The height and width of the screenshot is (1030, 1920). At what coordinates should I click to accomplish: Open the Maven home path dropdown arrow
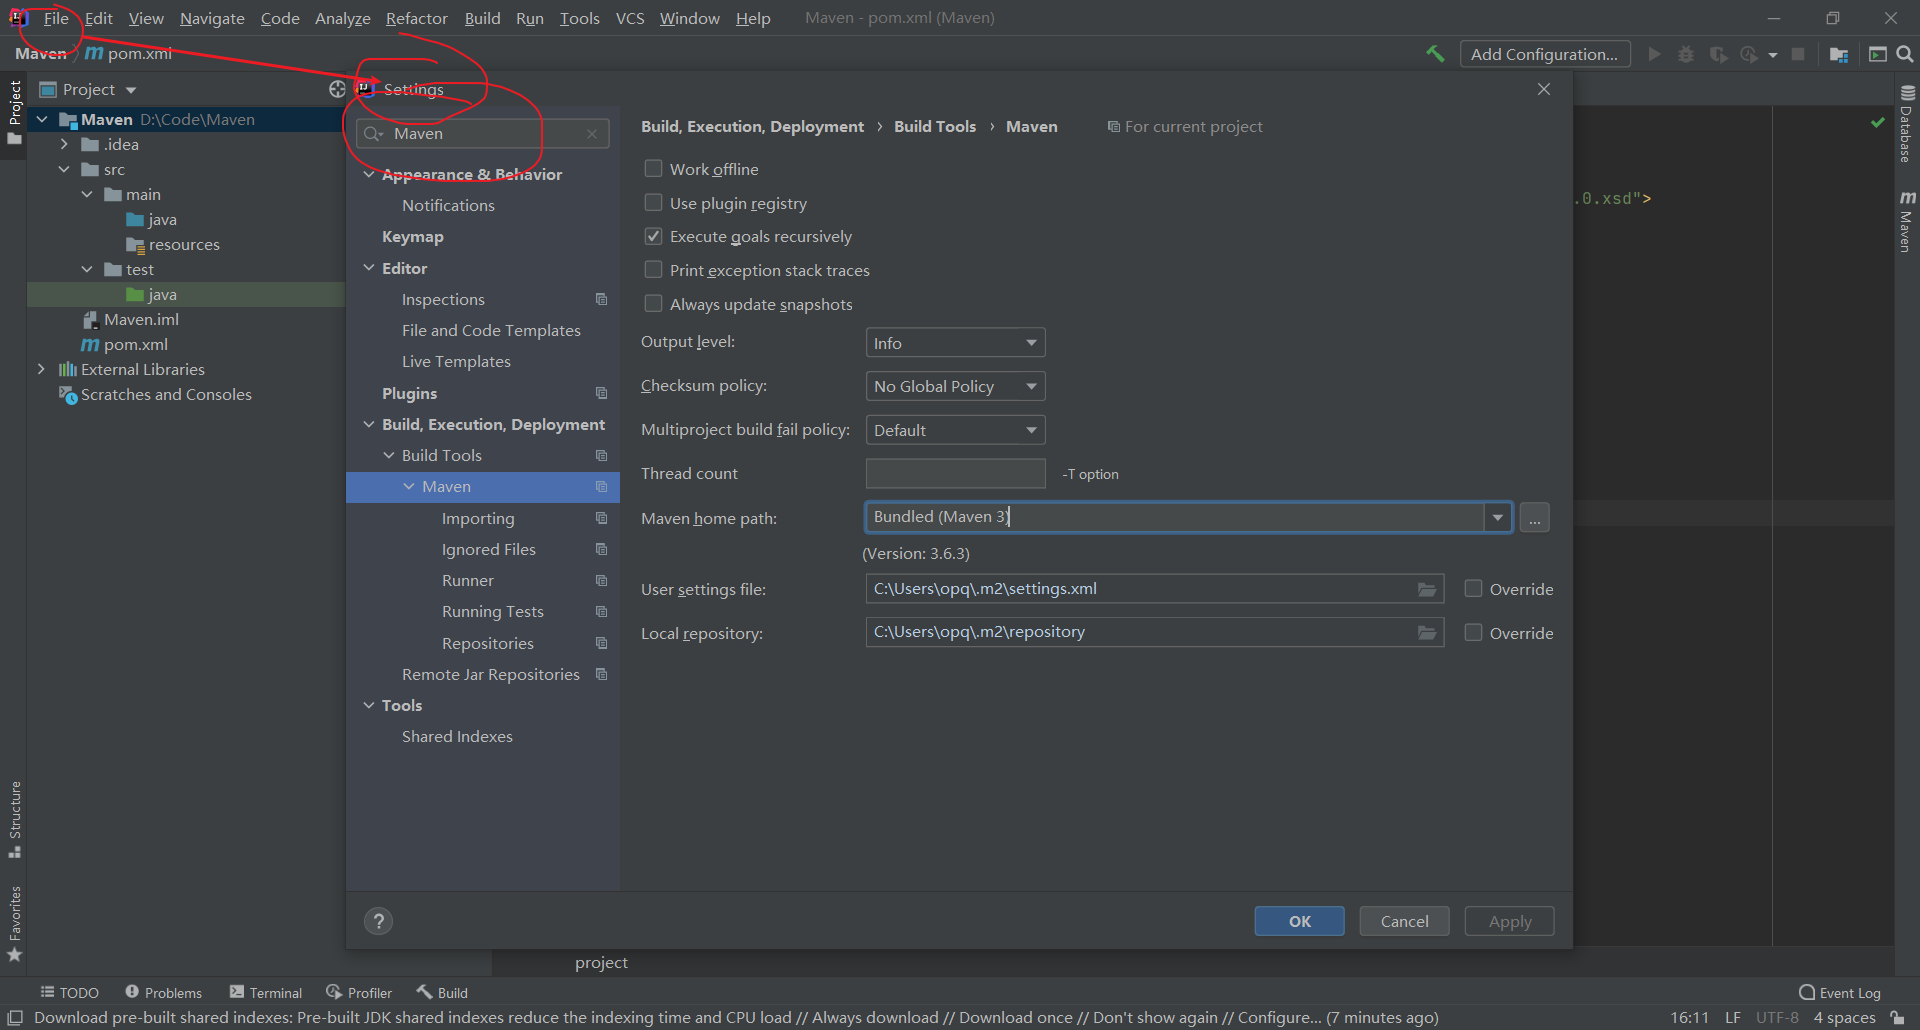(x=1497, y=517)
